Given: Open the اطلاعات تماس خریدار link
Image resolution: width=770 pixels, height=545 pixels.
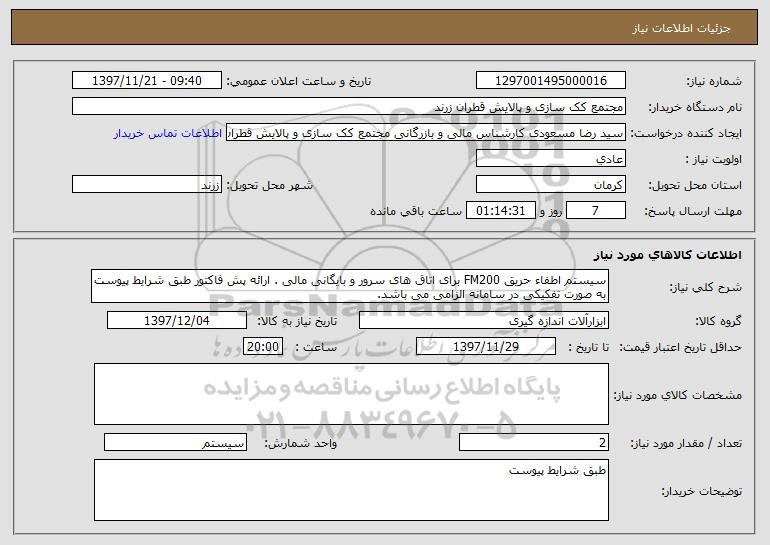Looking at the screenshot, I should click(168, 134).
